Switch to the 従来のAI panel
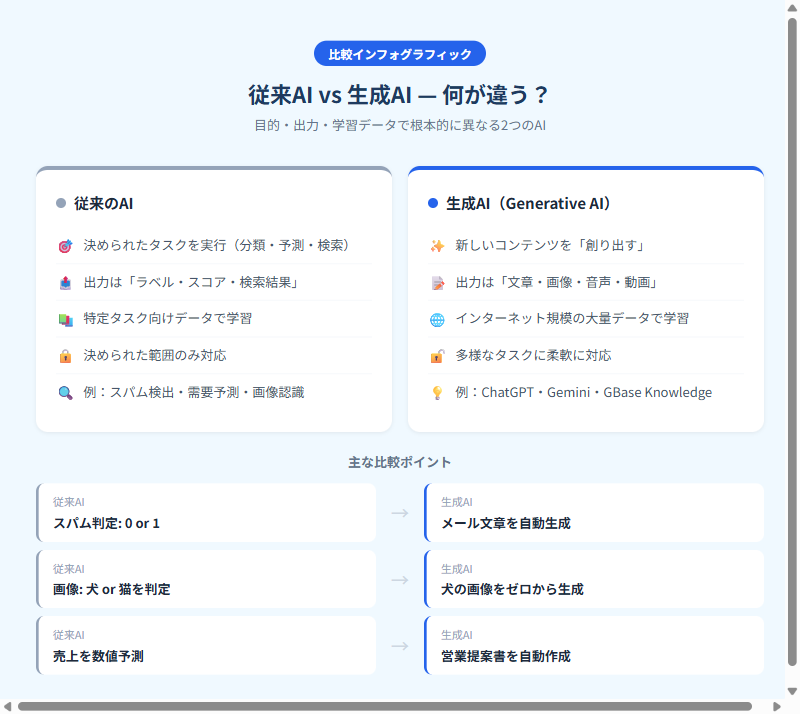 tap(105, 203)
